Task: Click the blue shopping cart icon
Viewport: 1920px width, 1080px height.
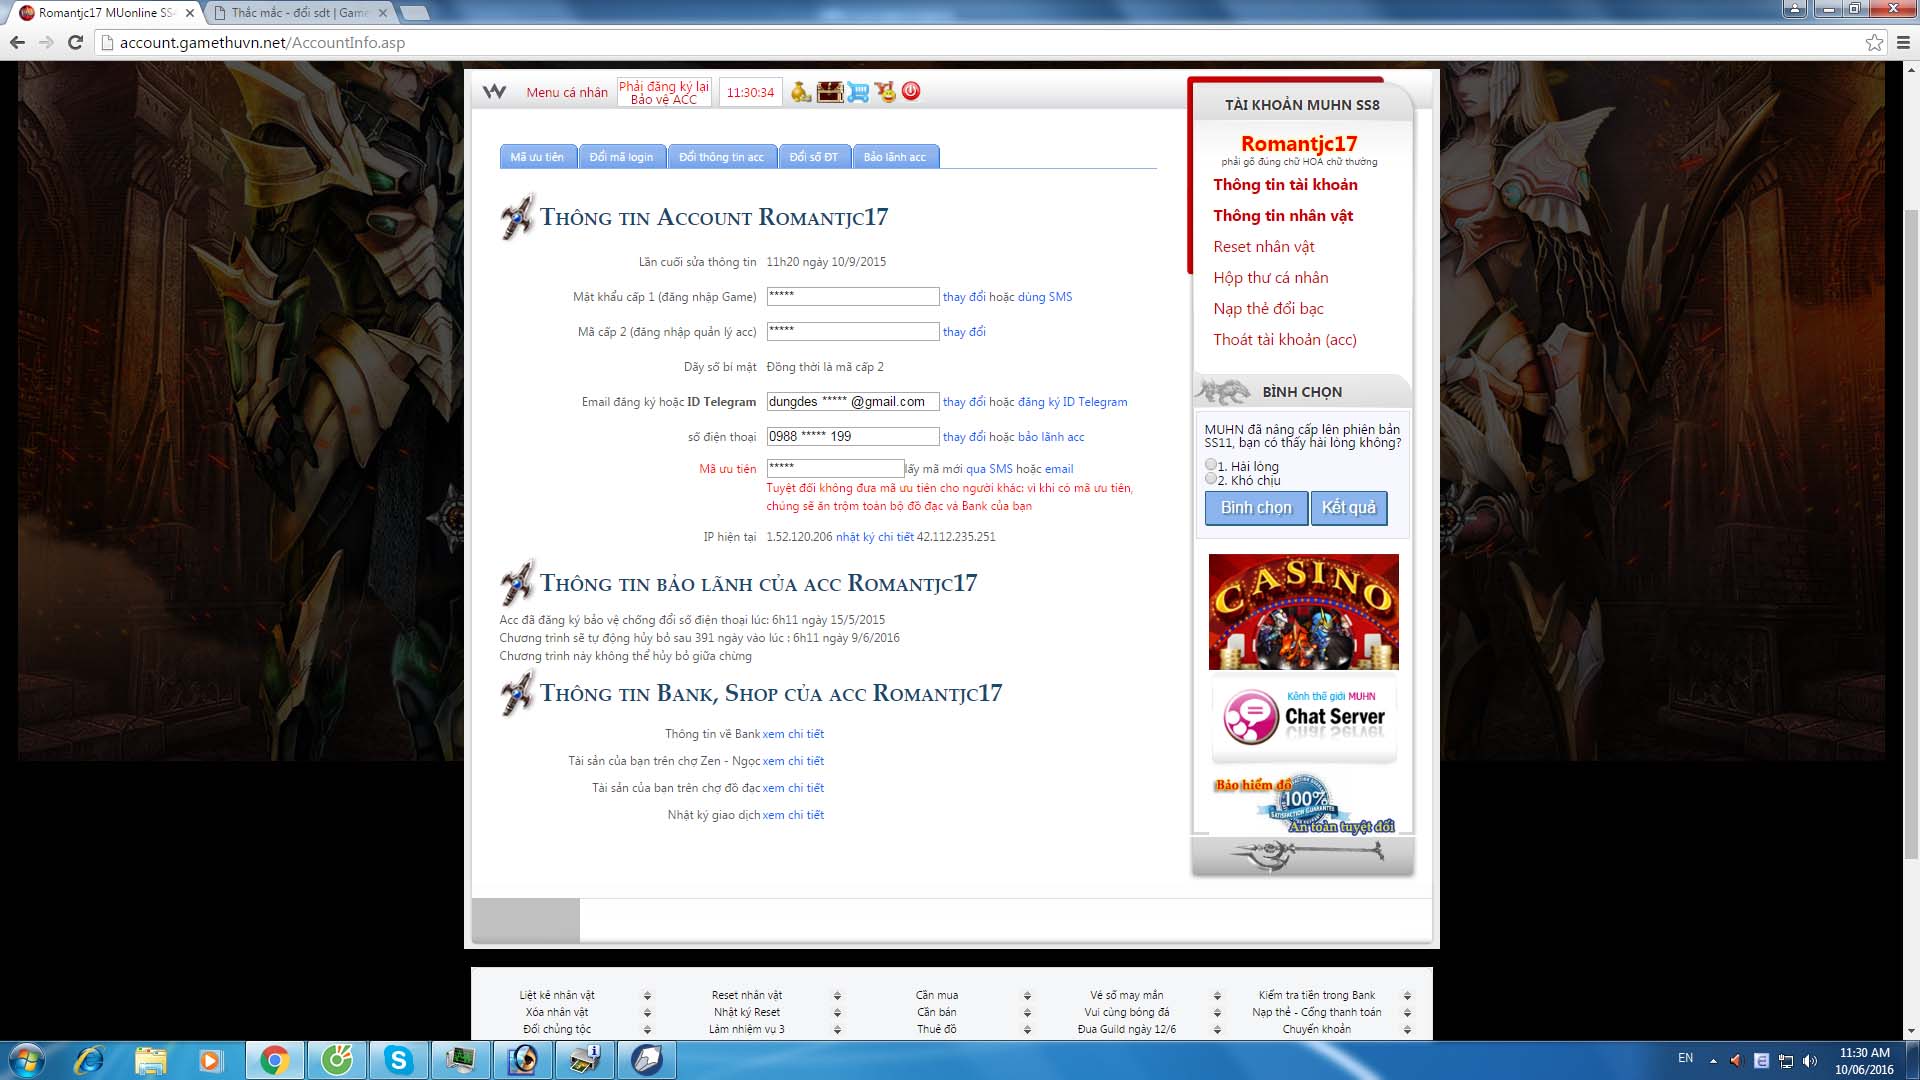Action: 858,92
